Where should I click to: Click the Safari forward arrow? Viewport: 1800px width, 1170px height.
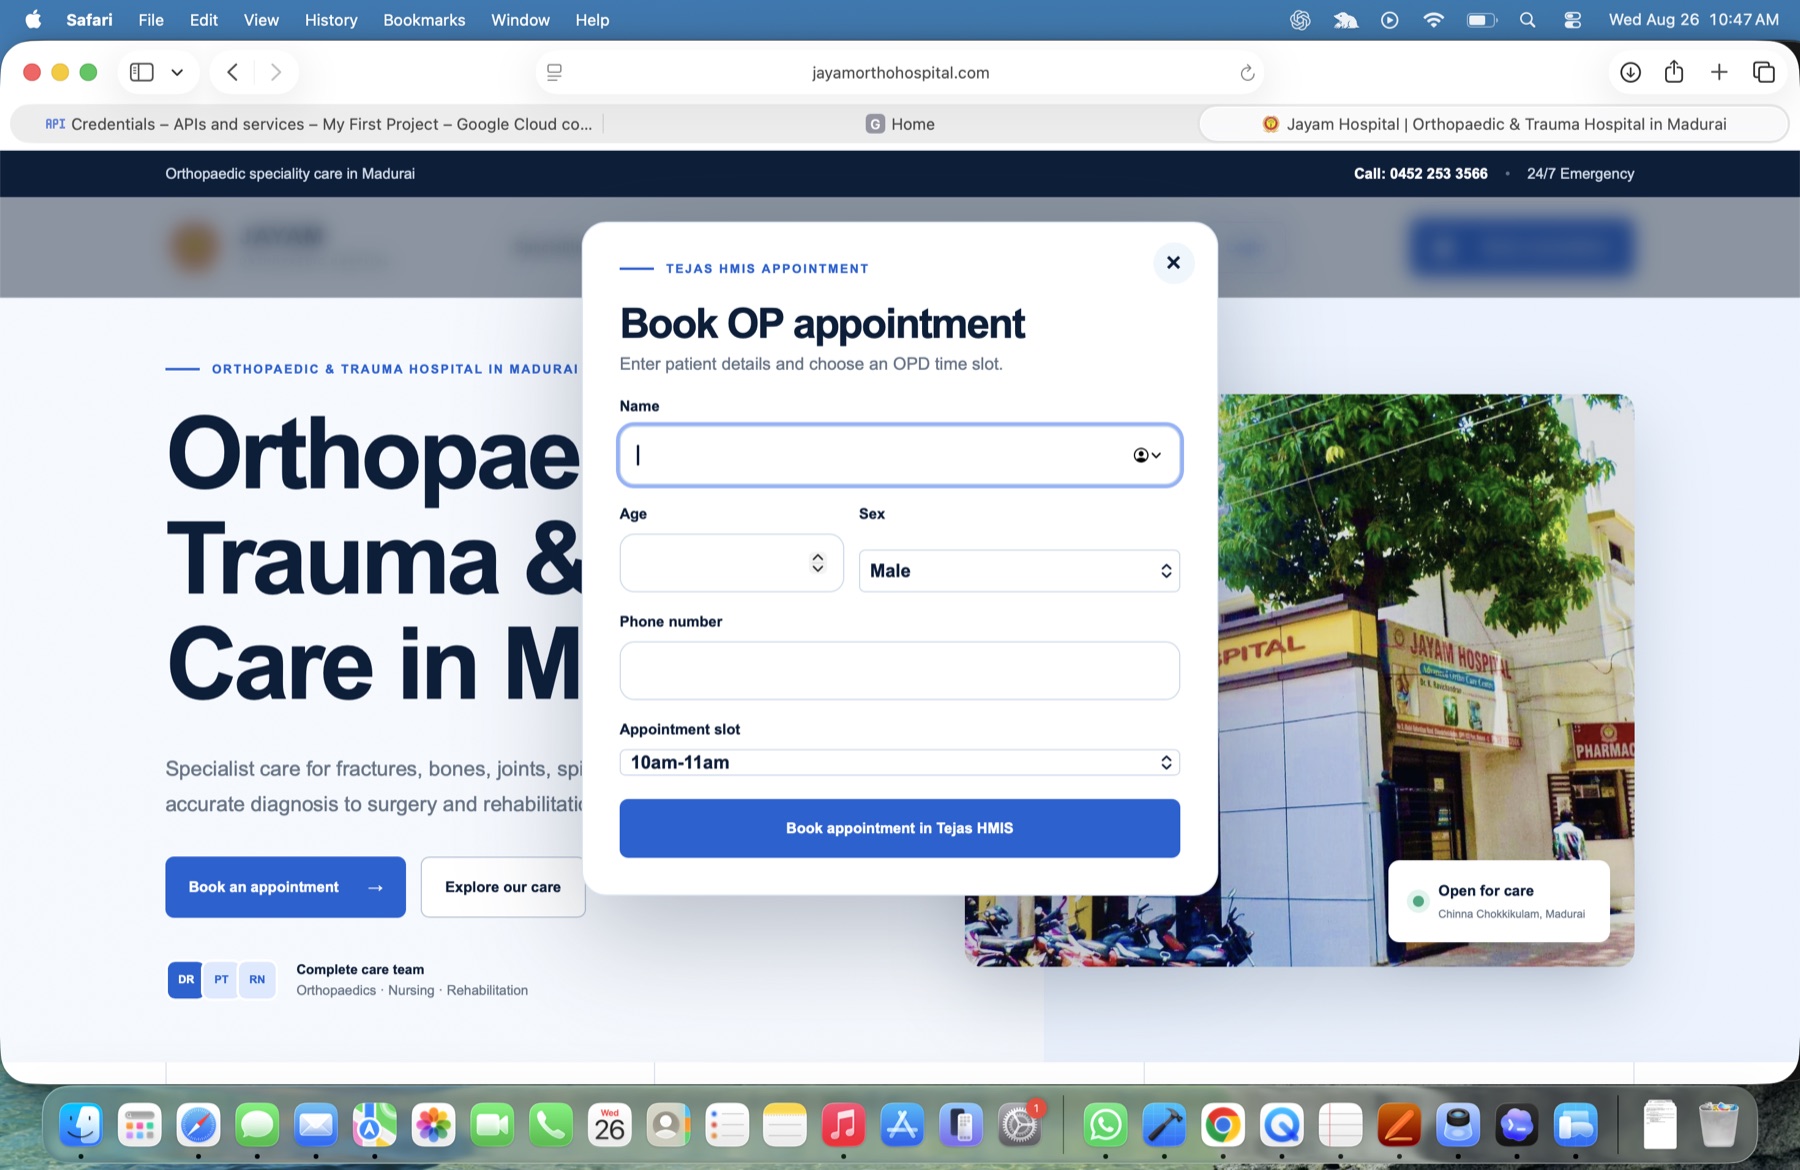pyautogui.click(x=276, y=72)
